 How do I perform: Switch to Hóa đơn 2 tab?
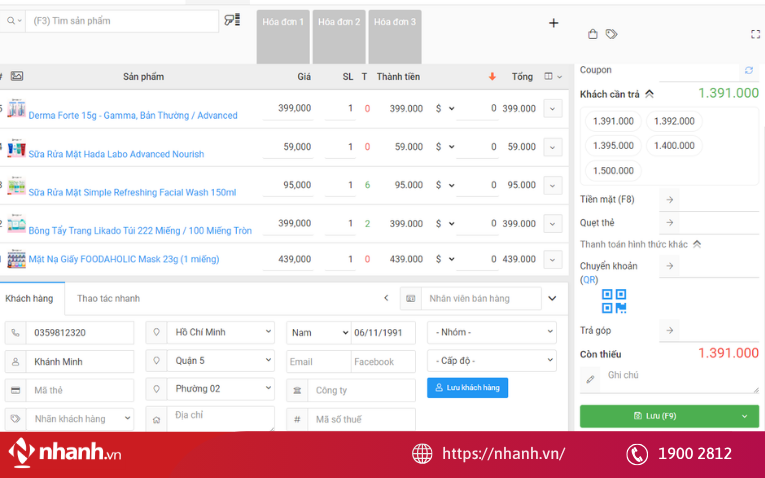click(339, 22)
